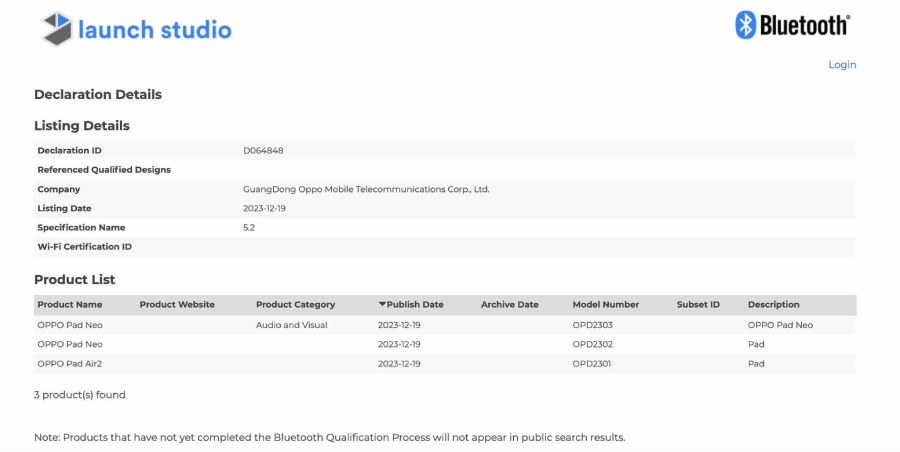The image size is (900, 452).
Task: Click product name for the OPD2302 row
Action: [x=70, y=345]
